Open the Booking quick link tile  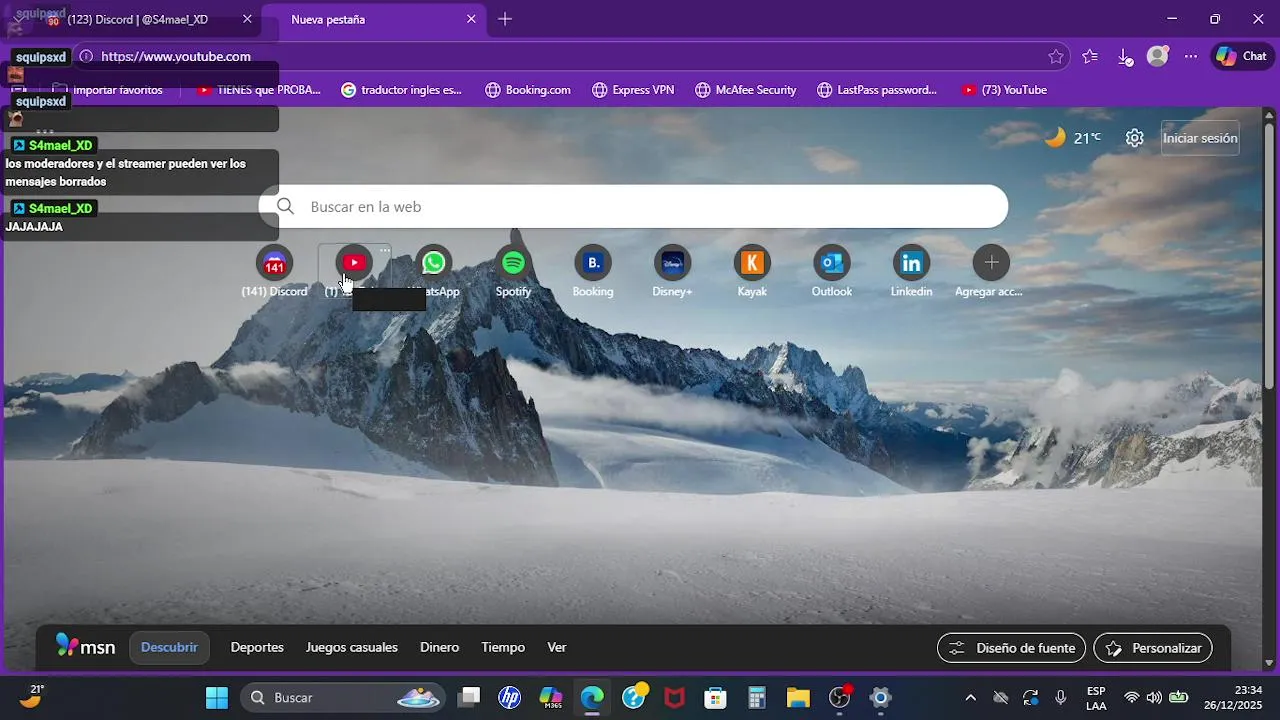tap(593, 272)
